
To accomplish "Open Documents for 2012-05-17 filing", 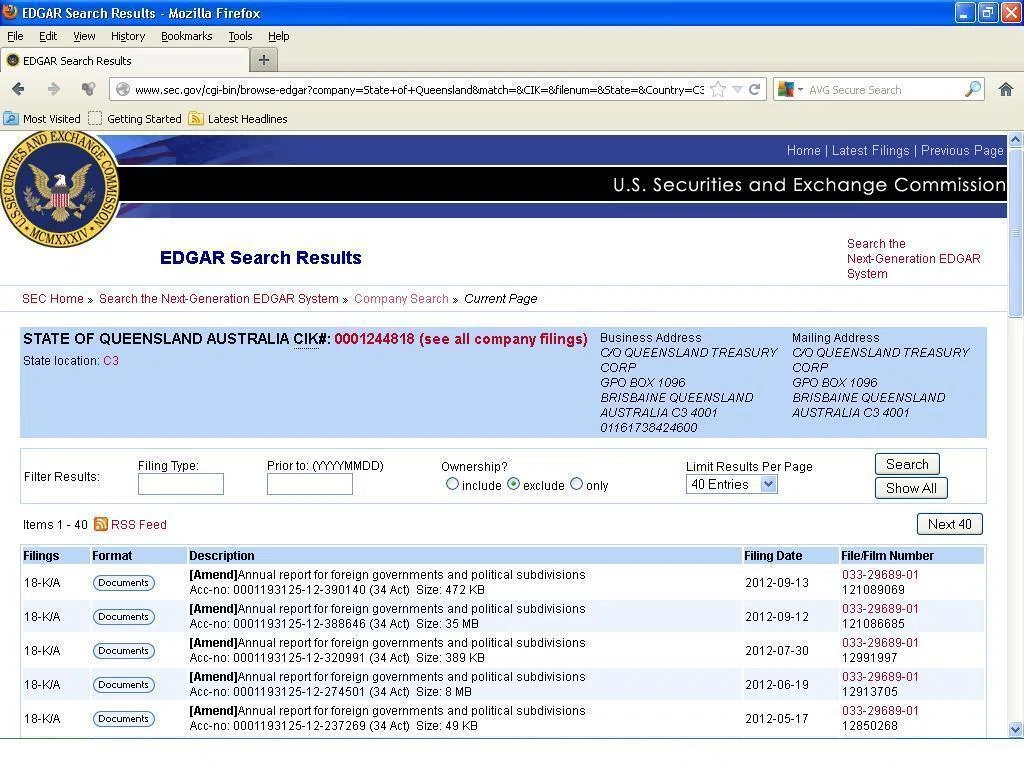I will (x=123, y=718).
